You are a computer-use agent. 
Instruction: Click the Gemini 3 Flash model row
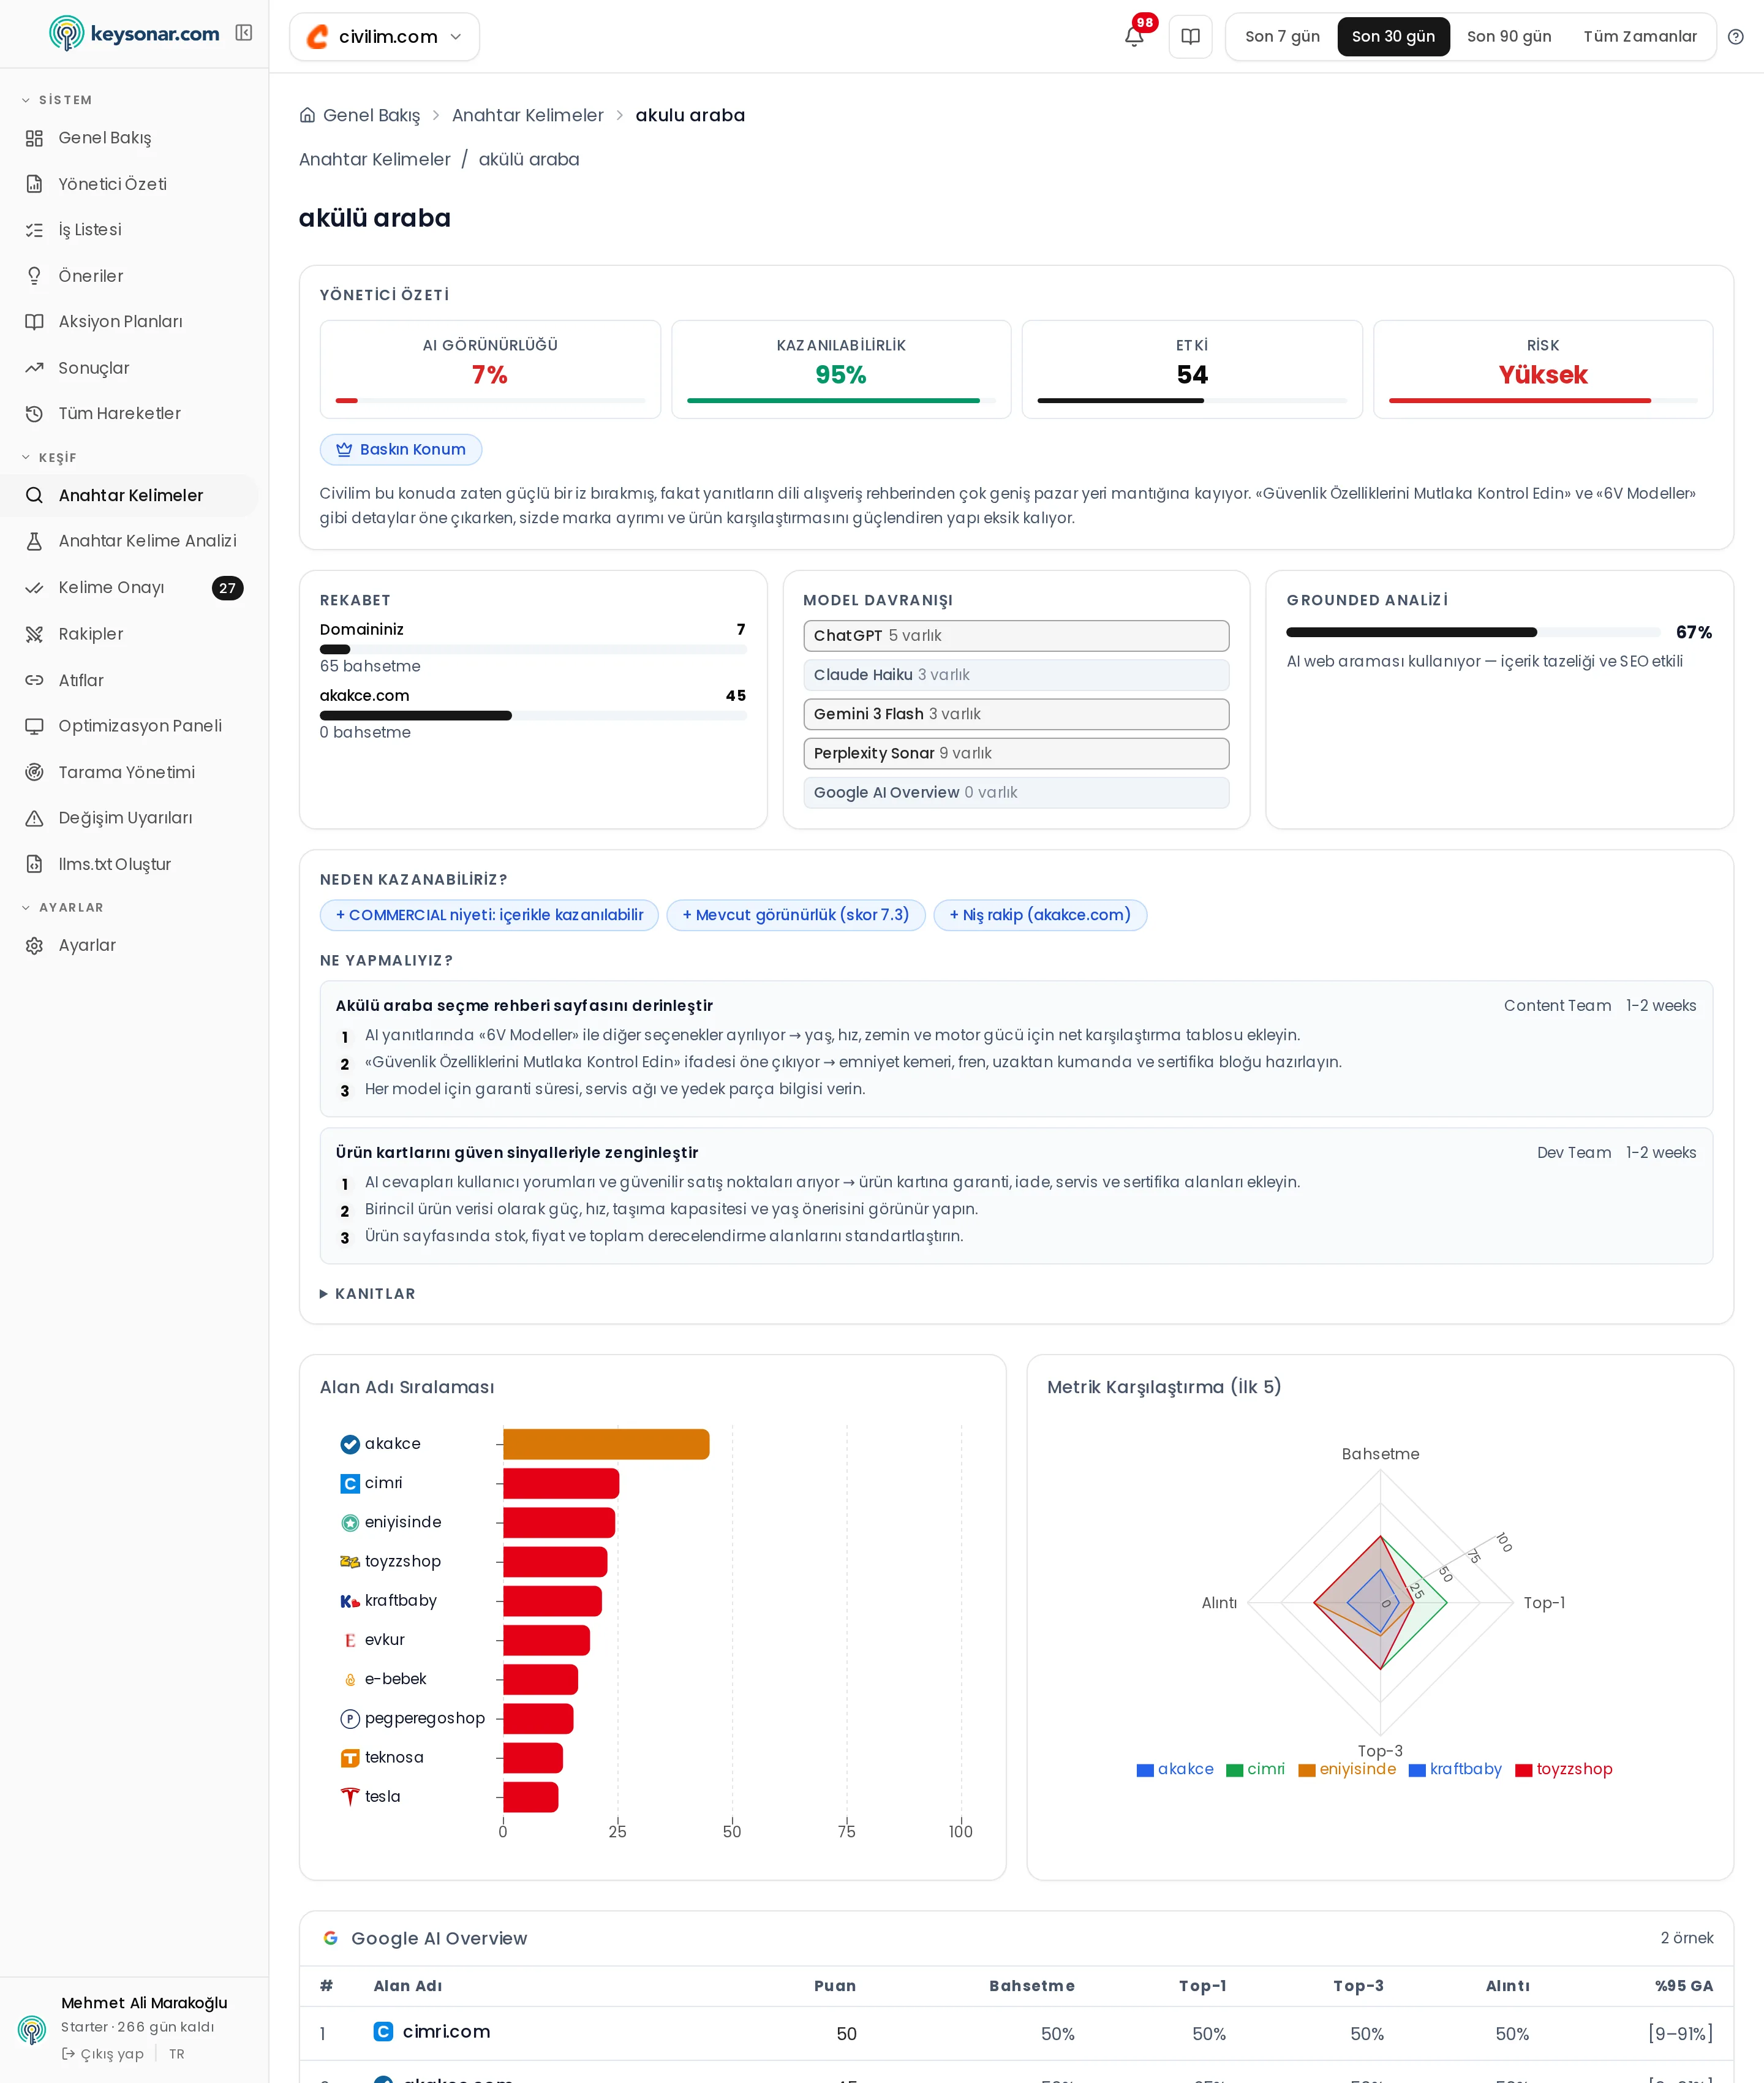1016,714
